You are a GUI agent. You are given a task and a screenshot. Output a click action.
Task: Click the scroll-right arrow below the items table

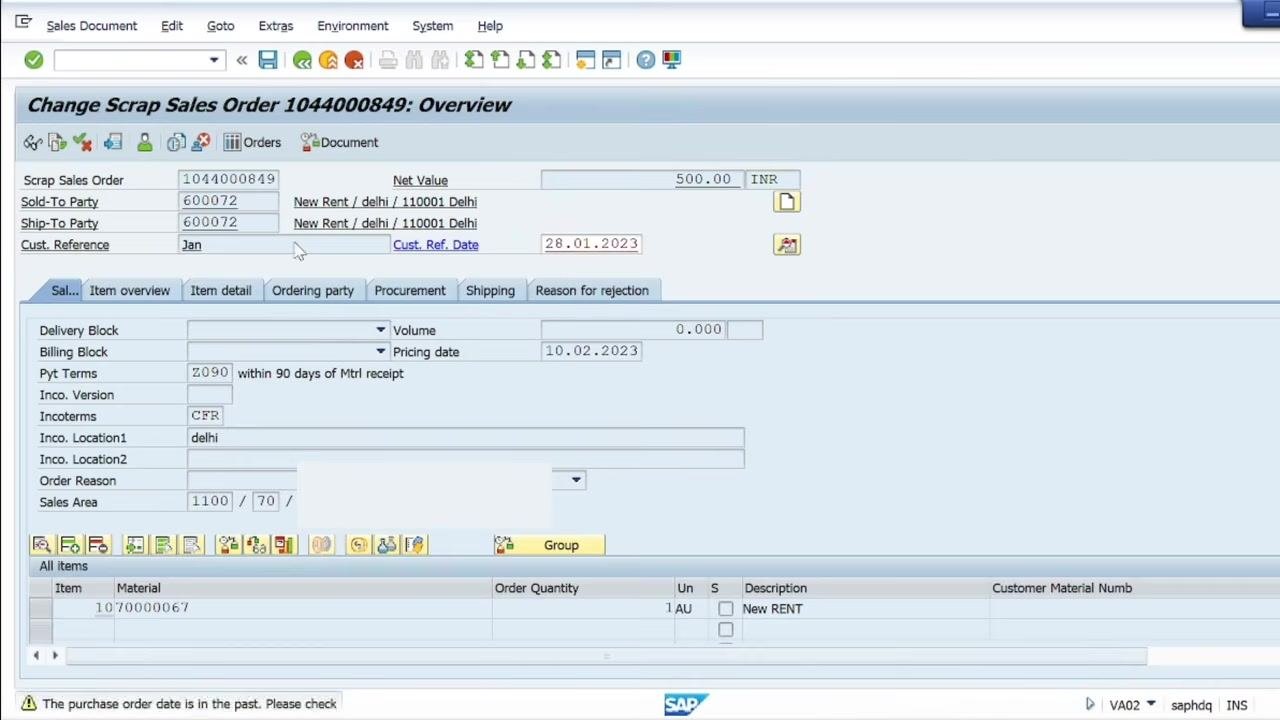pos(55,656)
